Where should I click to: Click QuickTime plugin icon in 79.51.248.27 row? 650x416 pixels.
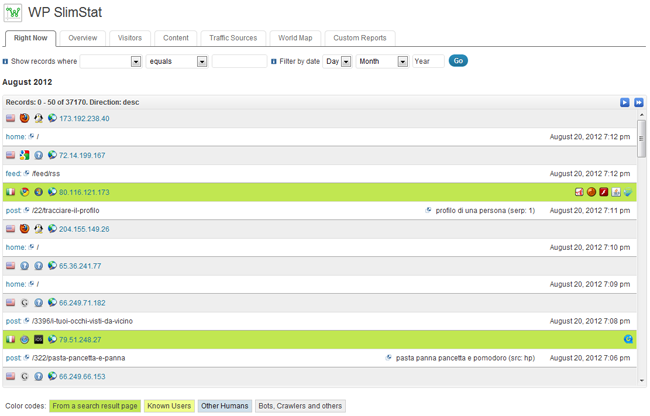[628, 339]
